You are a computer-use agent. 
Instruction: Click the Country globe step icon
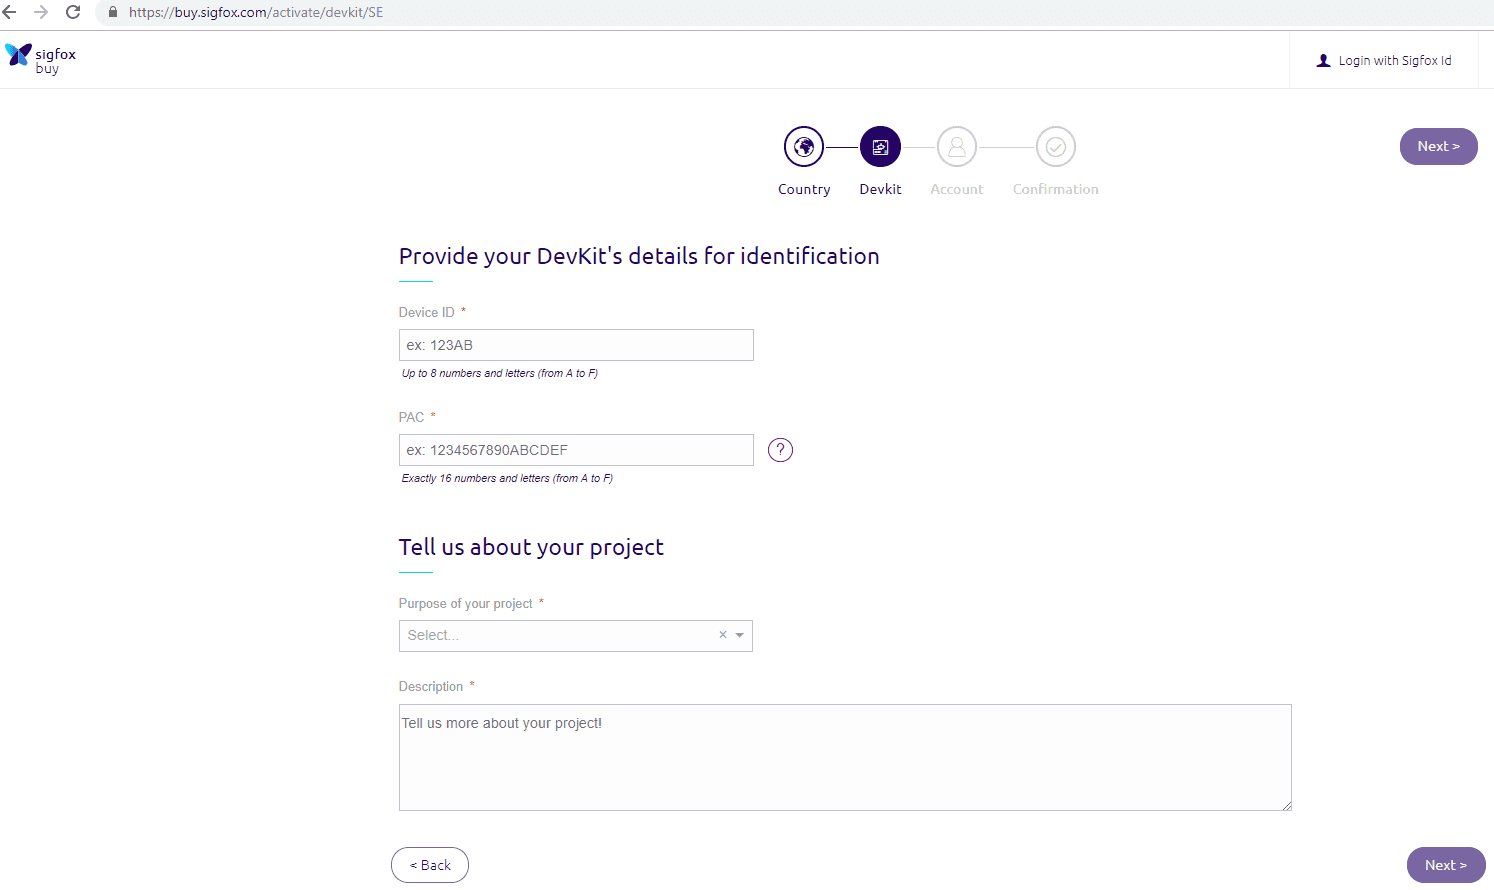coord(804,147)
